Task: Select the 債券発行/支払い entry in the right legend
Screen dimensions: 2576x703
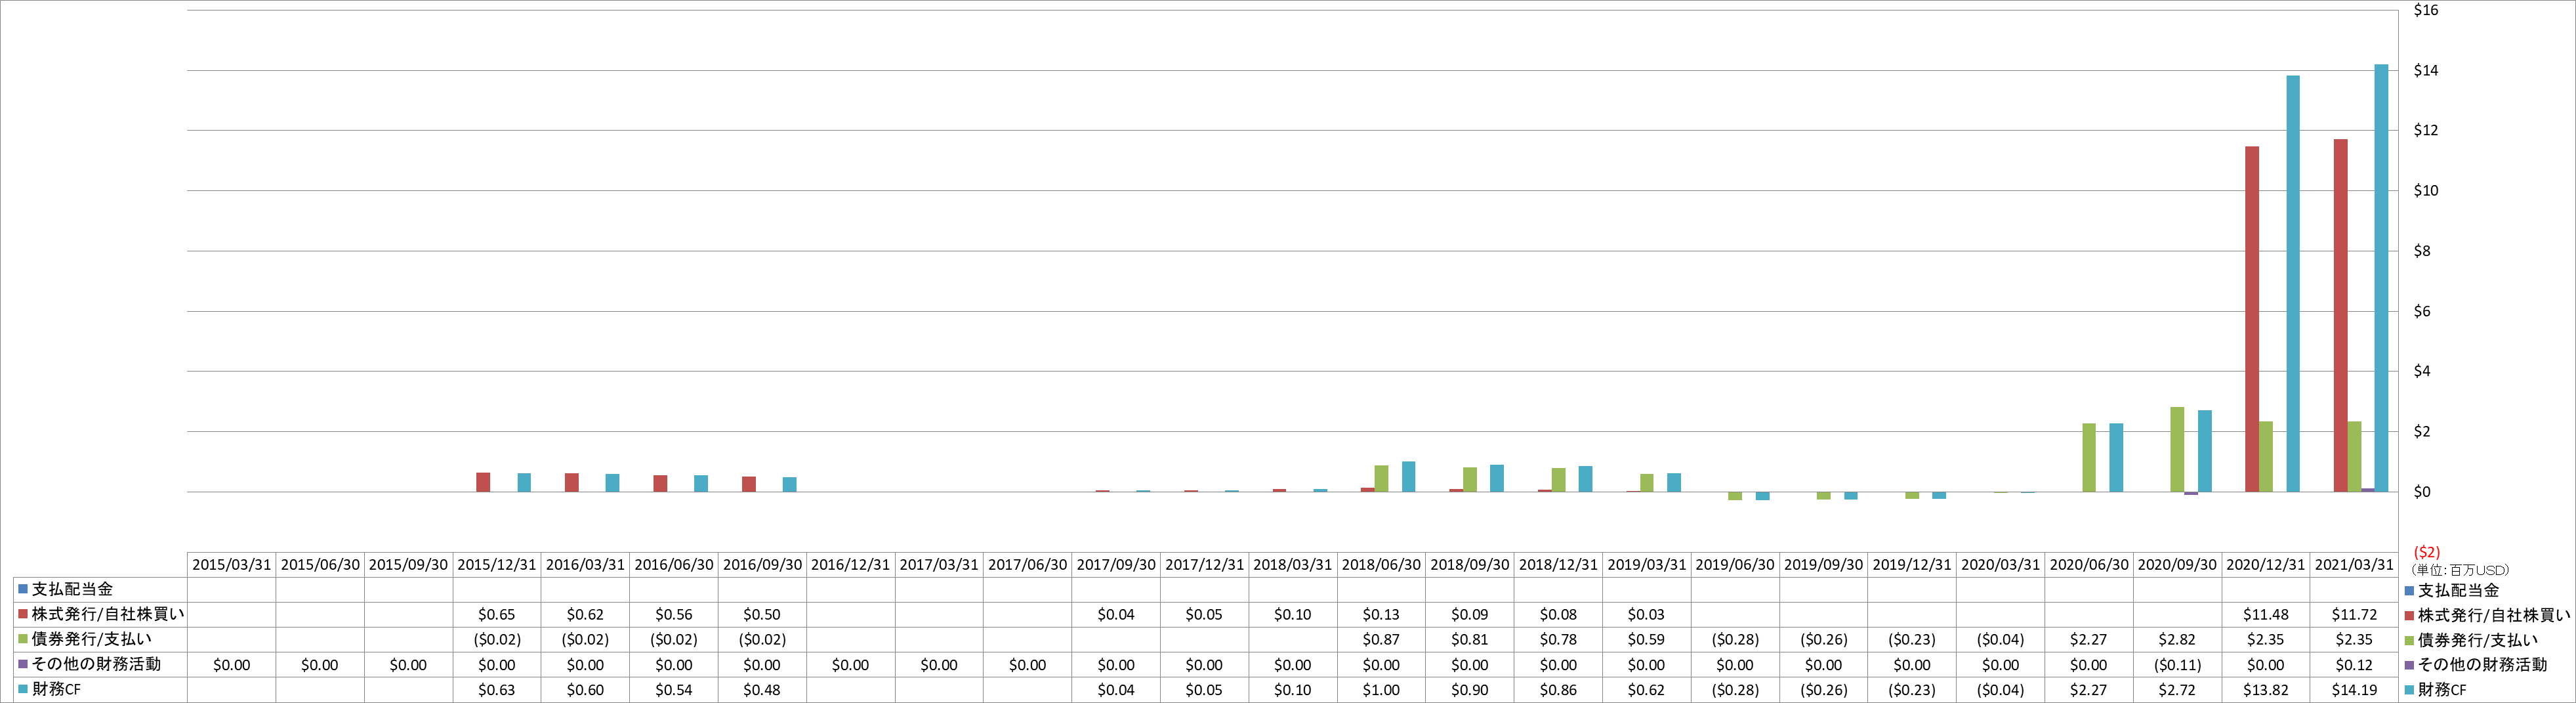Action: click(x=2471, y=640)
